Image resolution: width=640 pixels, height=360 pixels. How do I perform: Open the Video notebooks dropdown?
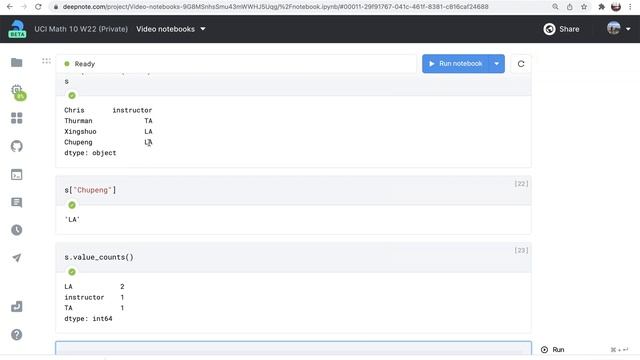pyautogui.click(x=171, y=29)
